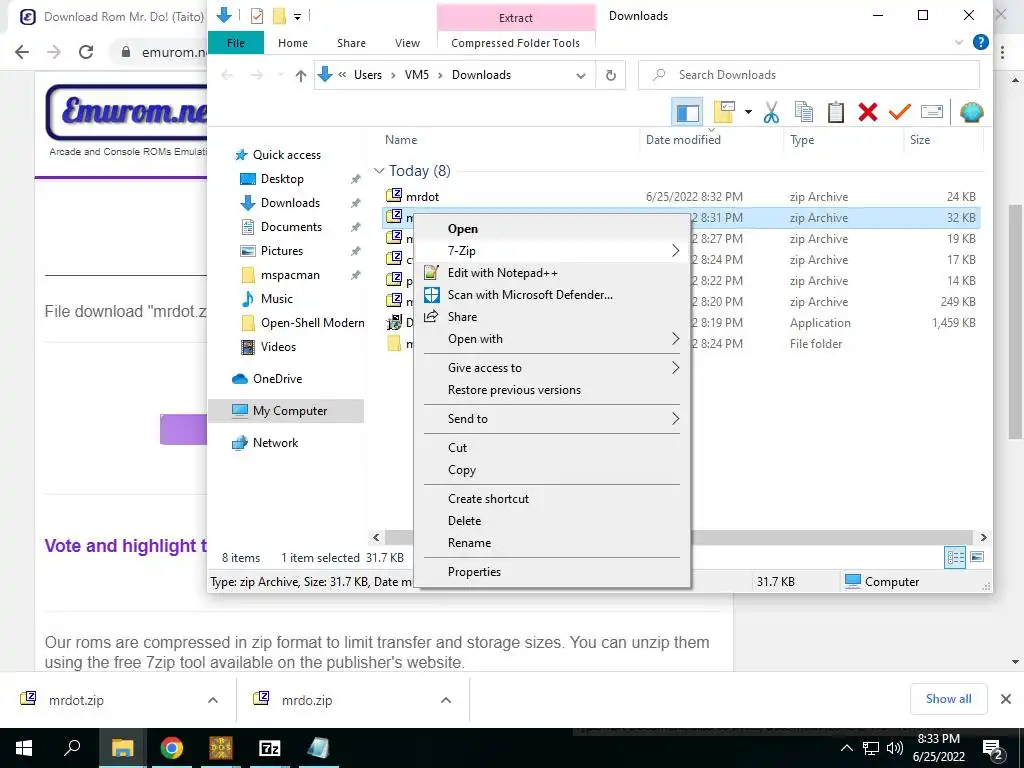Screen dimensions: 1024x768
Task: Open 7-Zip from the taskbar
Action: pos(270,748)
